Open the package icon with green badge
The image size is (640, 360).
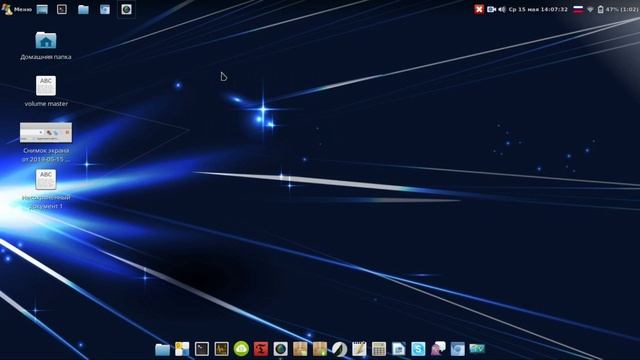pos(320,349)
